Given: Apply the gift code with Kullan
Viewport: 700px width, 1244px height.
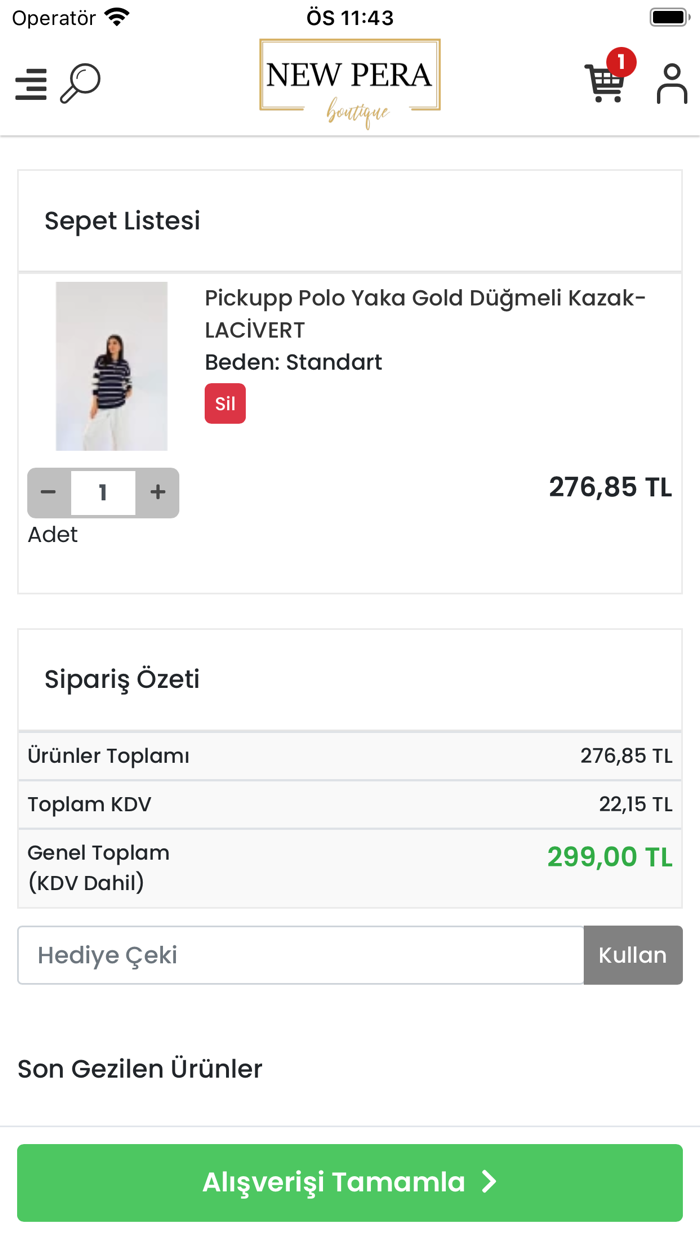Looking at the screenshot, I should tap(633, 955).
